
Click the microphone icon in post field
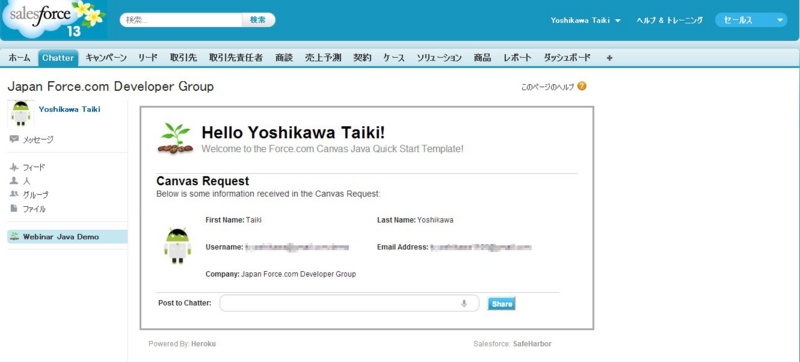[x=464, y=303]
